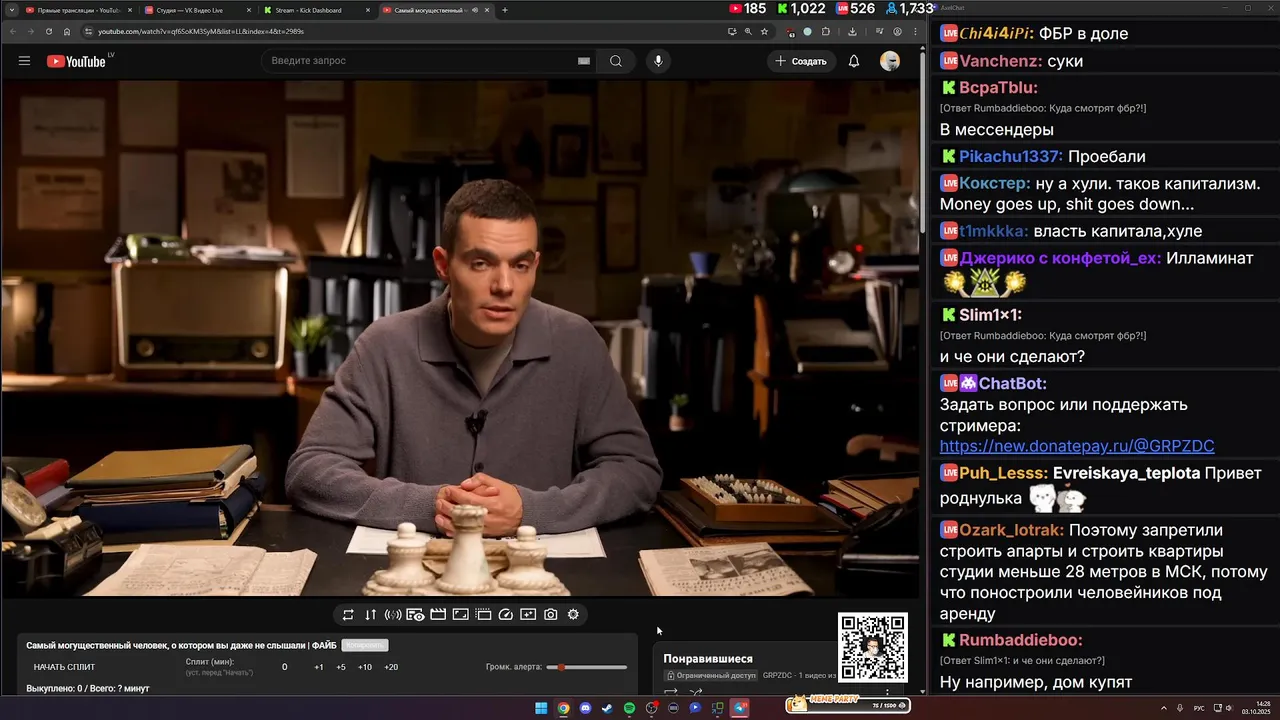Image resolution: width=1280 pixels, height=720 pixels.
Task: Open the Windows Start menu
Action: pyautogui.click(x=541, y=708)
